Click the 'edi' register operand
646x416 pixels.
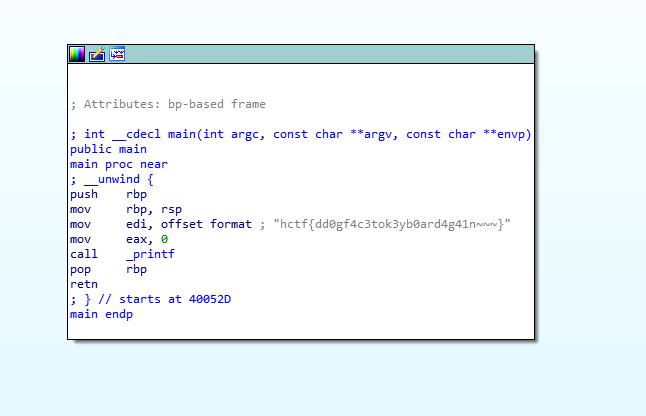tap(136, 224)
